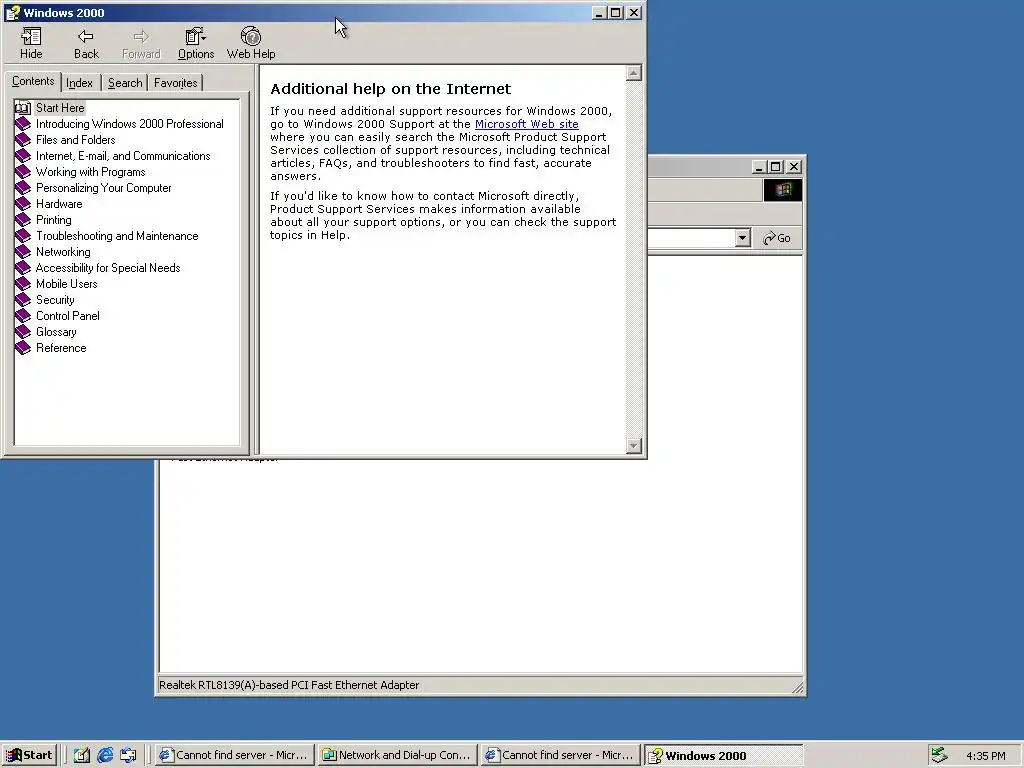Open the Personalizing Your Computer topic
Image resolution: width=1024 pixels, height=768 pixels.
click(x=103, y=187)
